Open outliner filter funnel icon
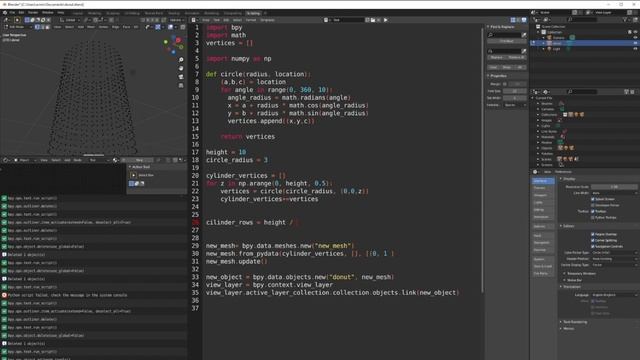 point(624,20)
